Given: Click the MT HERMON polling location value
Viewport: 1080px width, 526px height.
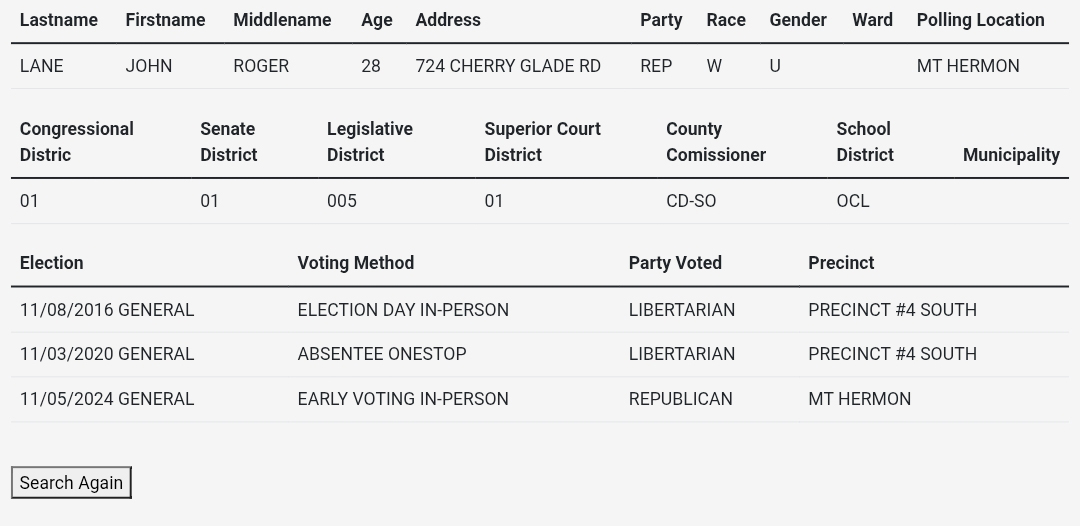Looking at the screenshot, I should [968, 66].
